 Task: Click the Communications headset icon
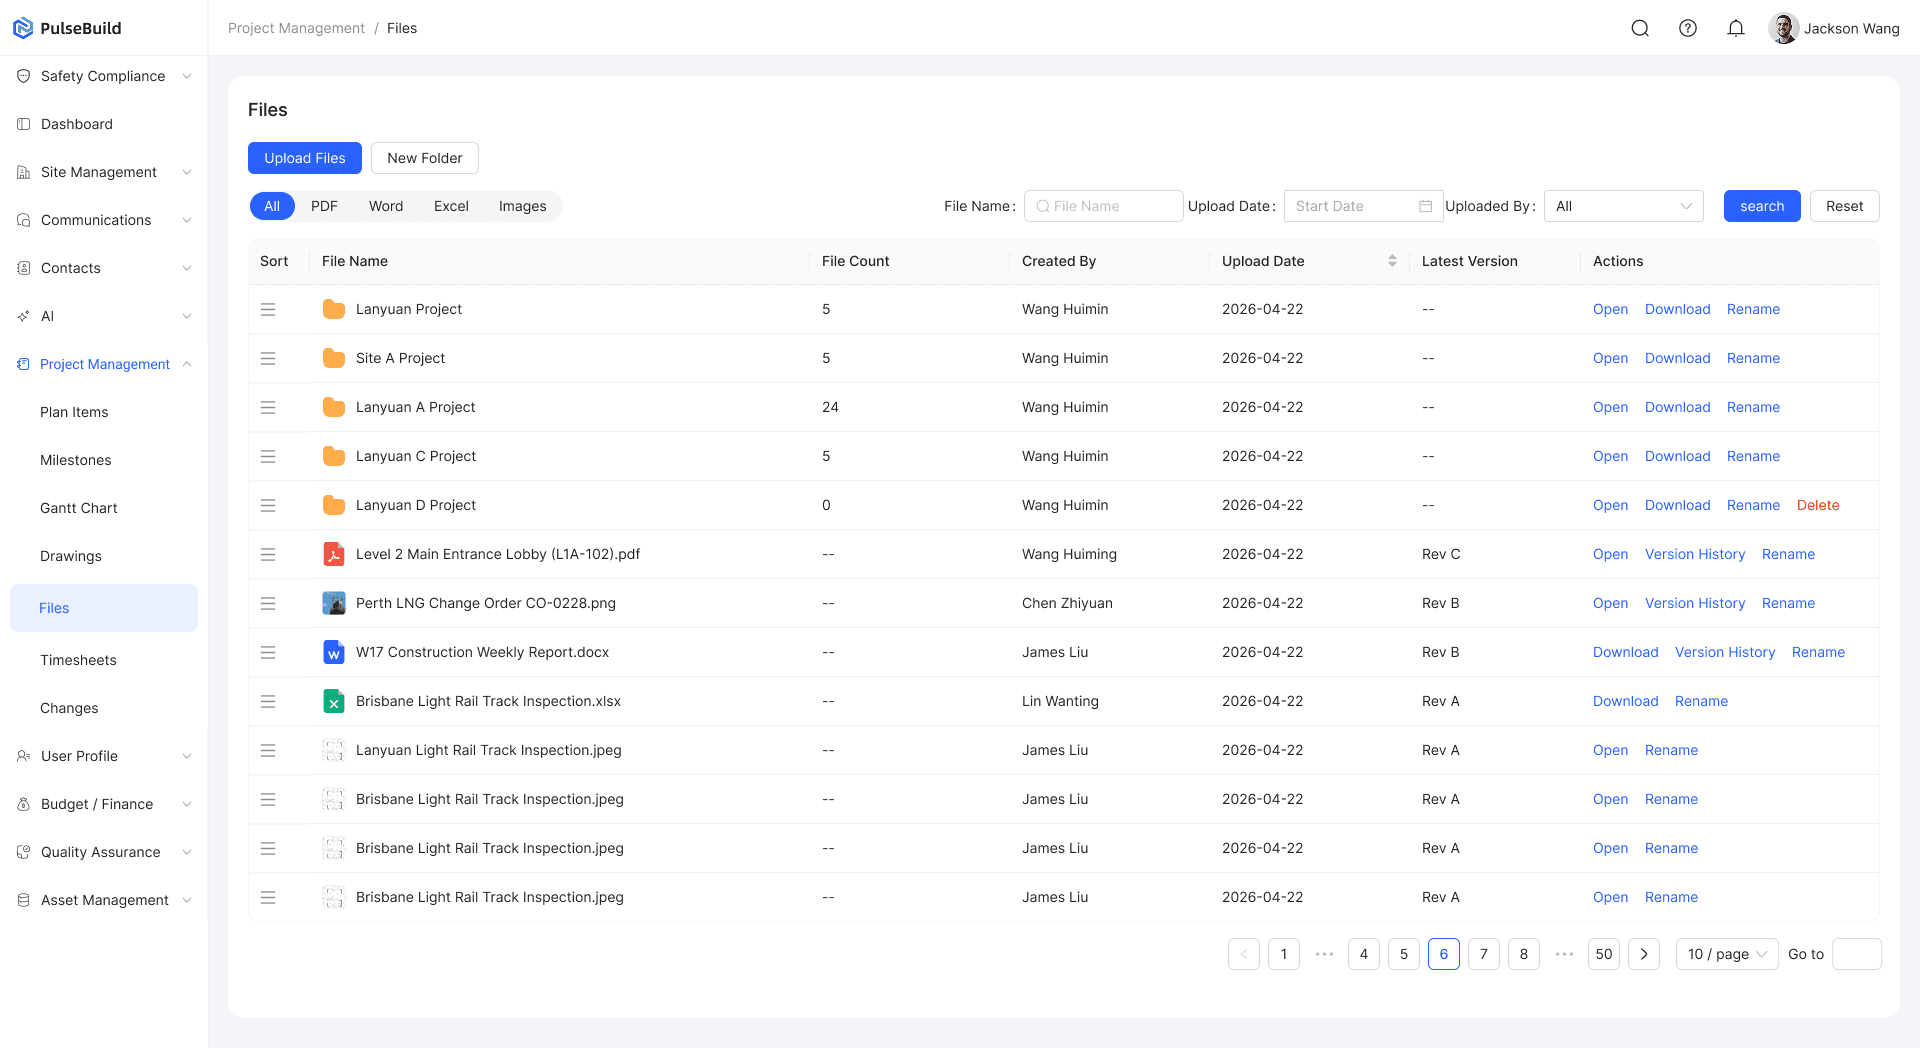coord(24,220)
